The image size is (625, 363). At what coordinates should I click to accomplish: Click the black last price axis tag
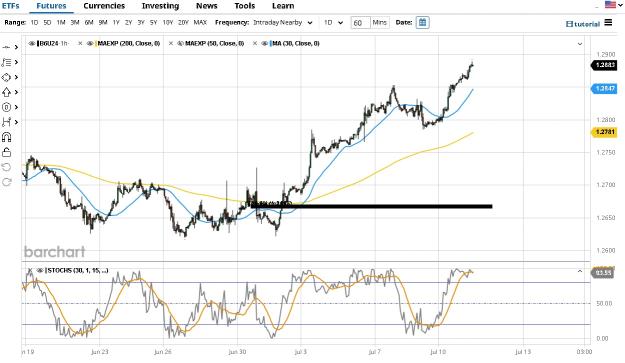pyautogui.click(x=604, y=65)
